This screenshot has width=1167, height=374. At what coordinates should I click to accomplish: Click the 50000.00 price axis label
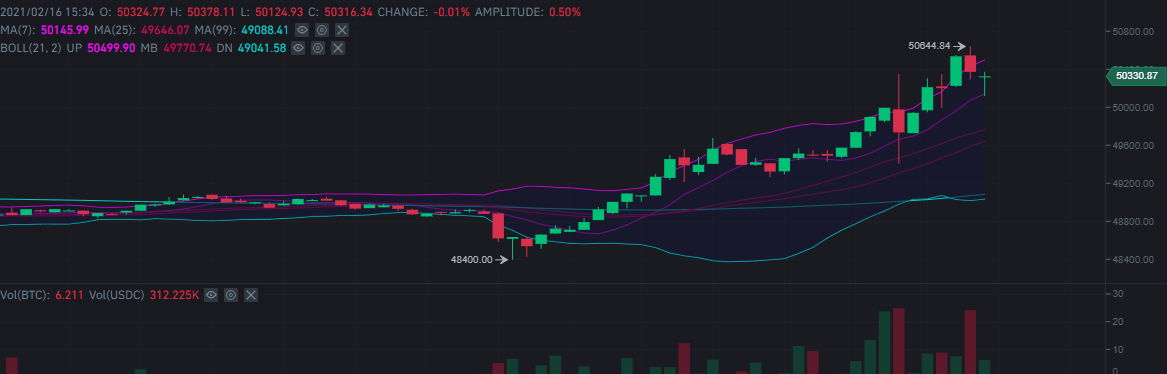click(1134, 108)
